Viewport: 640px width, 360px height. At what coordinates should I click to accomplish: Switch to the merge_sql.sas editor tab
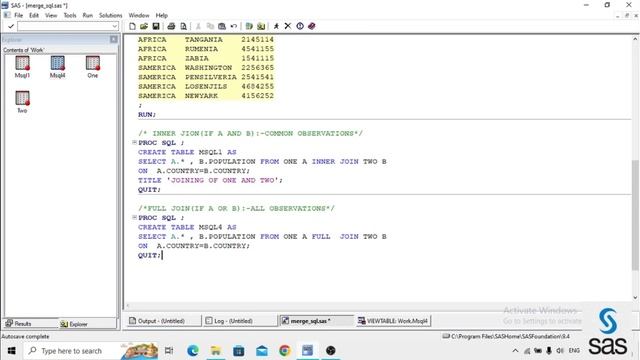316,321
